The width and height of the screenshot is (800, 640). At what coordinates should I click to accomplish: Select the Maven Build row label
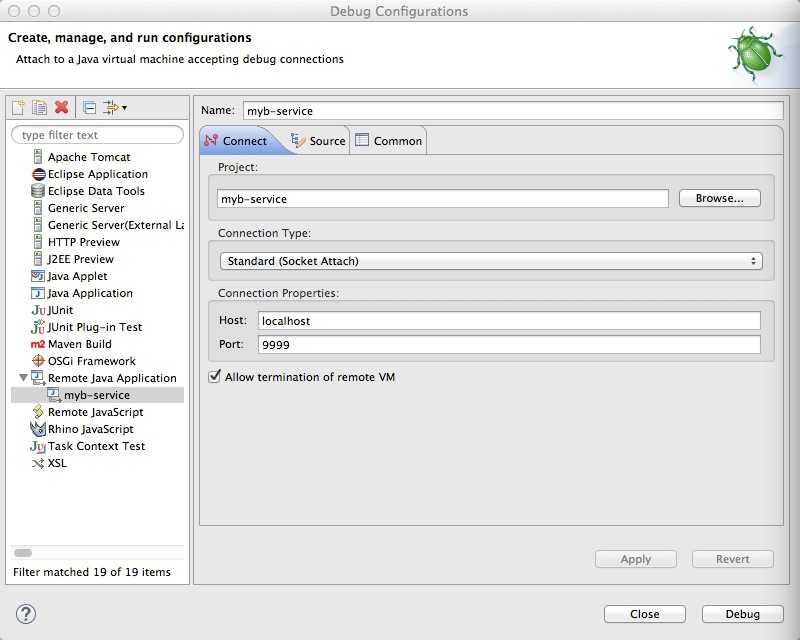(x=80, y=344)
